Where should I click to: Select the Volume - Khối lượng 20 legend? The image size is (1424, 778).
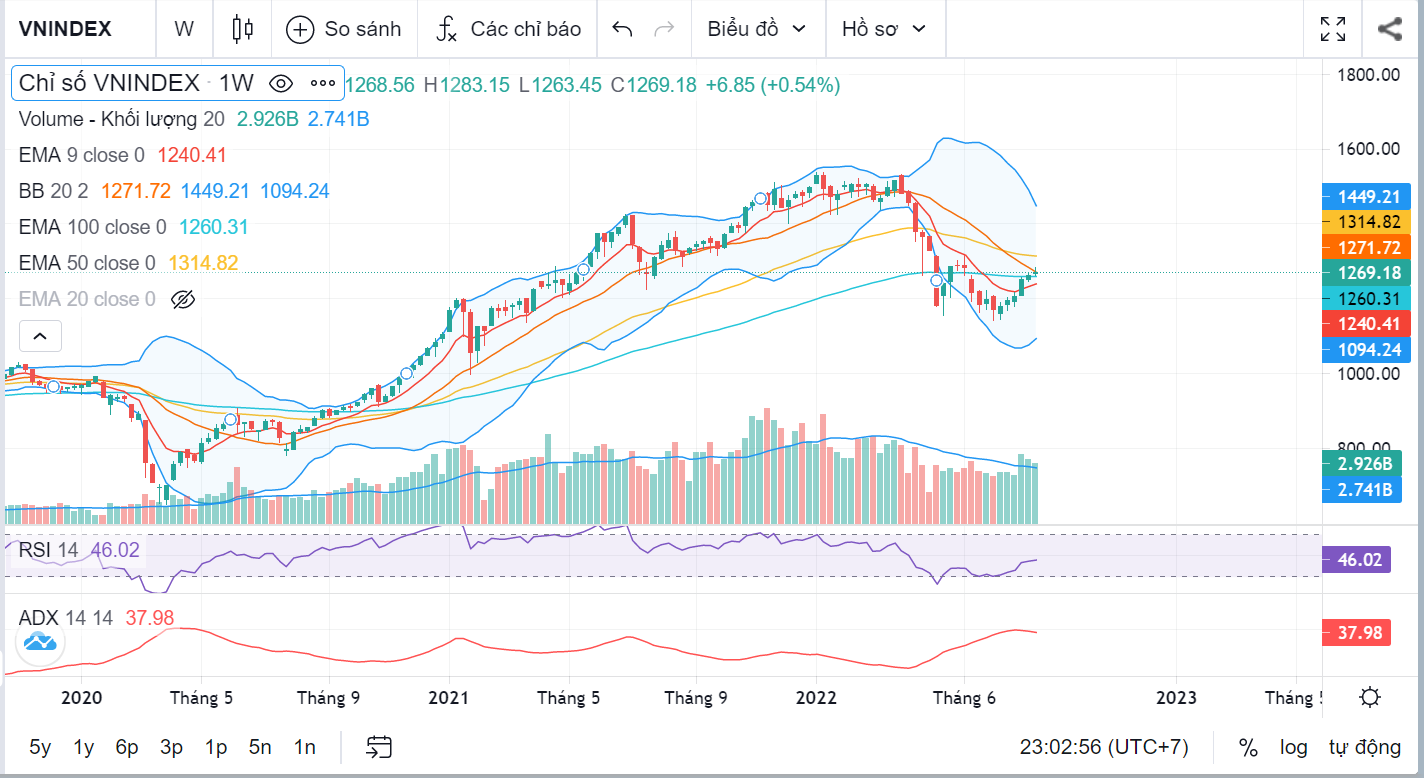click(121, 119)
